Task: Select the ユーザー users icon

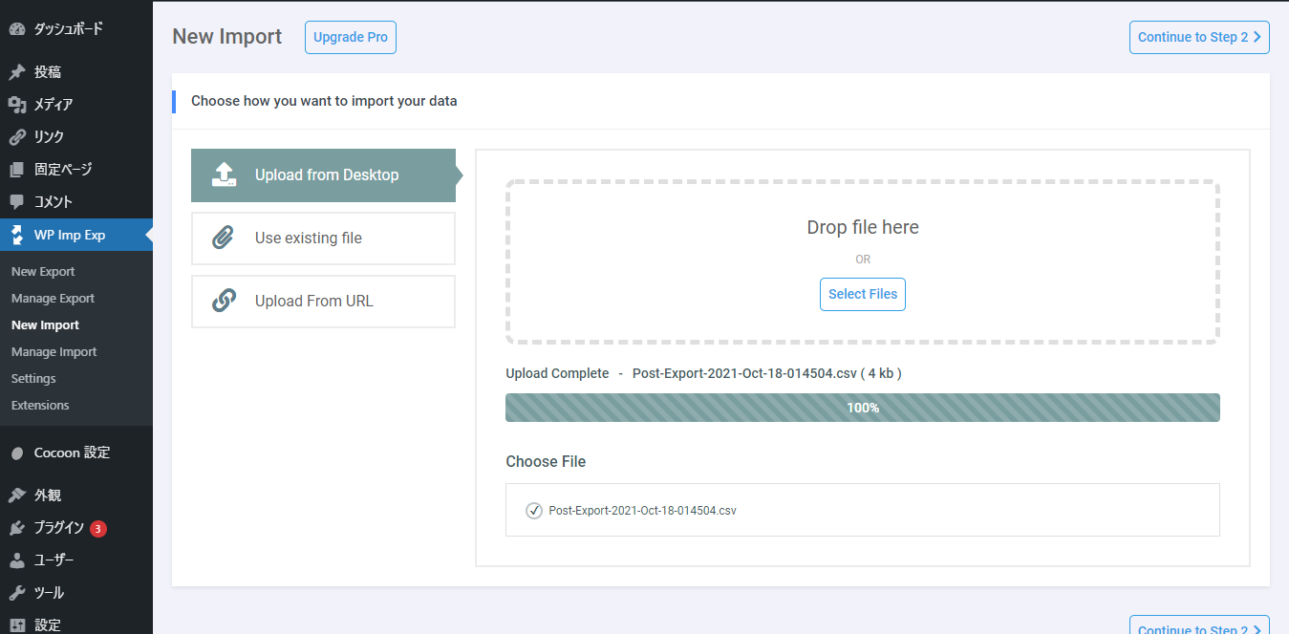Action: pos(16,560)
